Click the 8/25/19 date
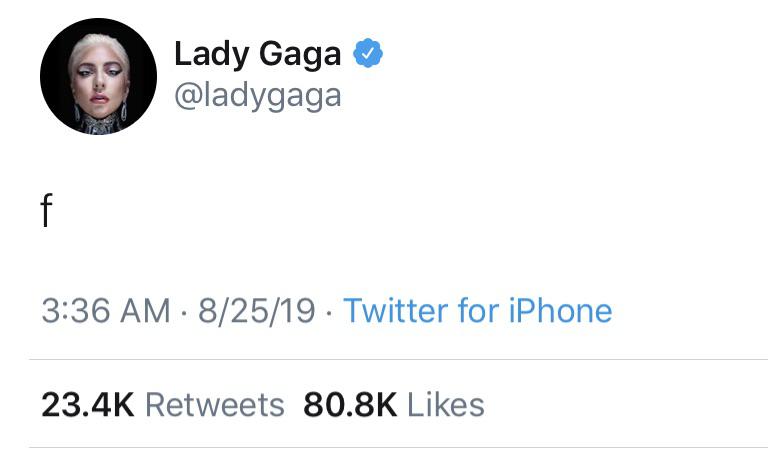The height and width of the screenshot is (454, 768). pos(257,311)
